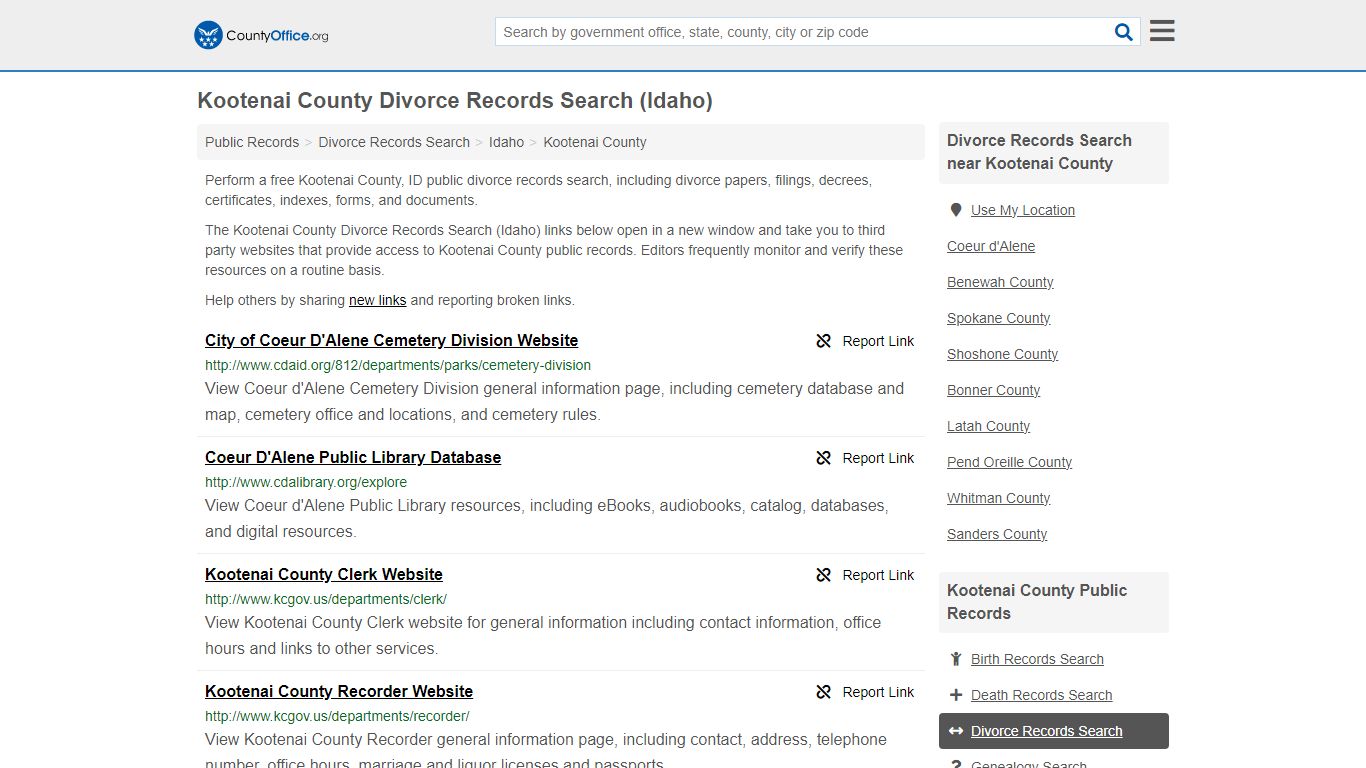Open City of Coeur D'Alene Cemetery Division Website
Image resolution: width=1366 pixels, height=768 pixels.
pos(391,340)
